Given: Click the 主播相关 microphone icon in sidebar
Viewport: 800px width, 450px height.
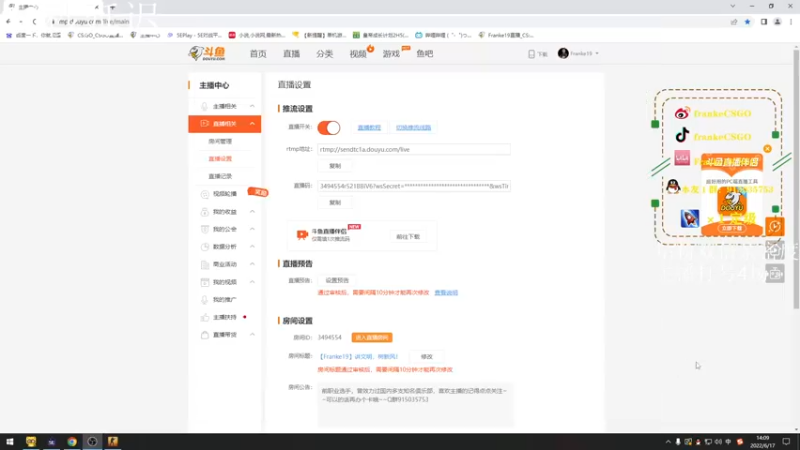Looking at the screenshot, I should 204,106.
